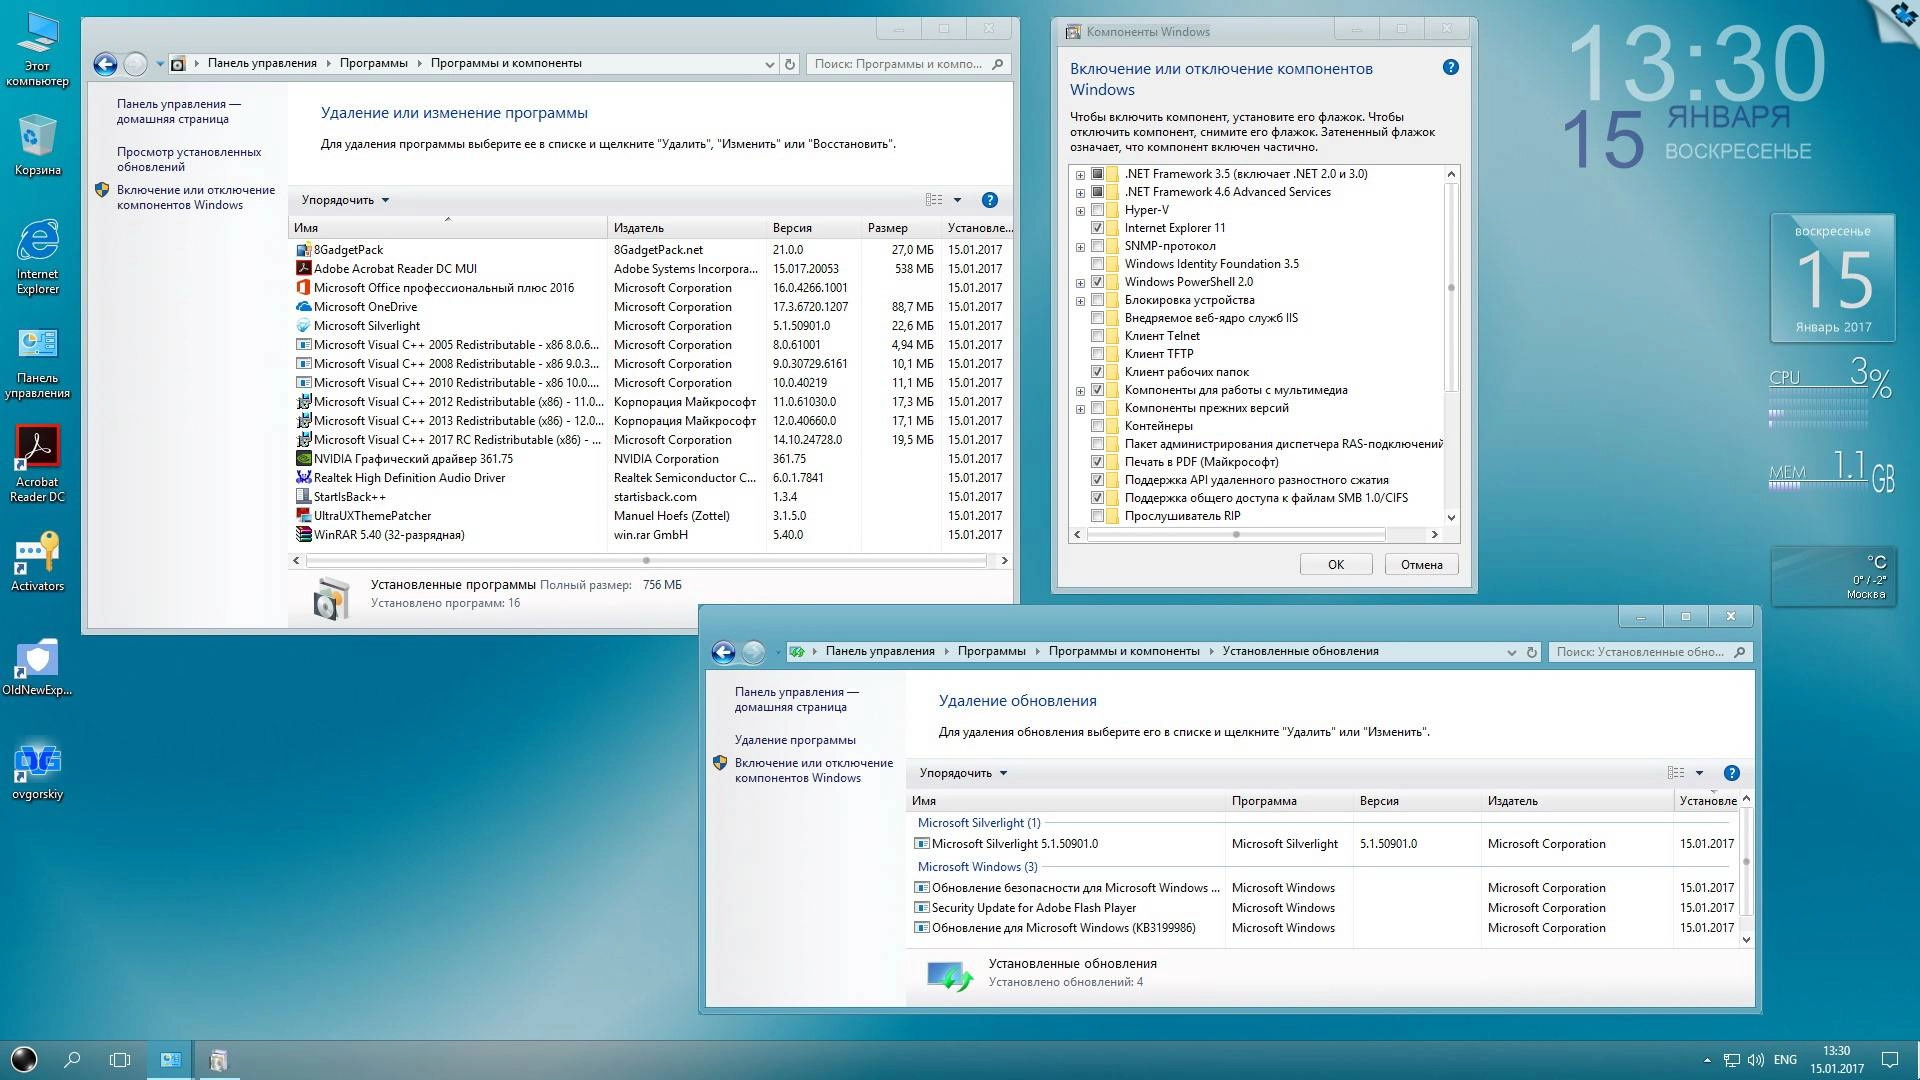Open Этот компьютер from the desktop
Image resolution: width=1920 pixels, height=1080 pixels.
click(38, 33)
